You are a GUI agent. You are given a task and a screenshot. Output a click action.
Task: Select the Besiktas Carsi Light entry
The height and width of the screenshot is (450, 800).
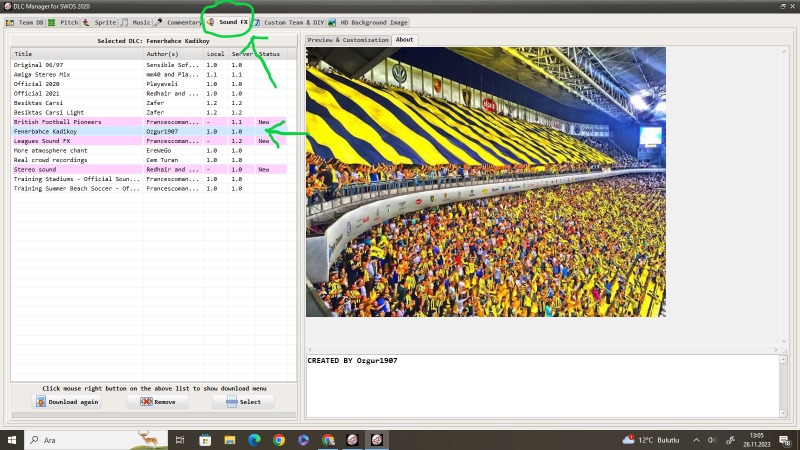coord(48,113)
